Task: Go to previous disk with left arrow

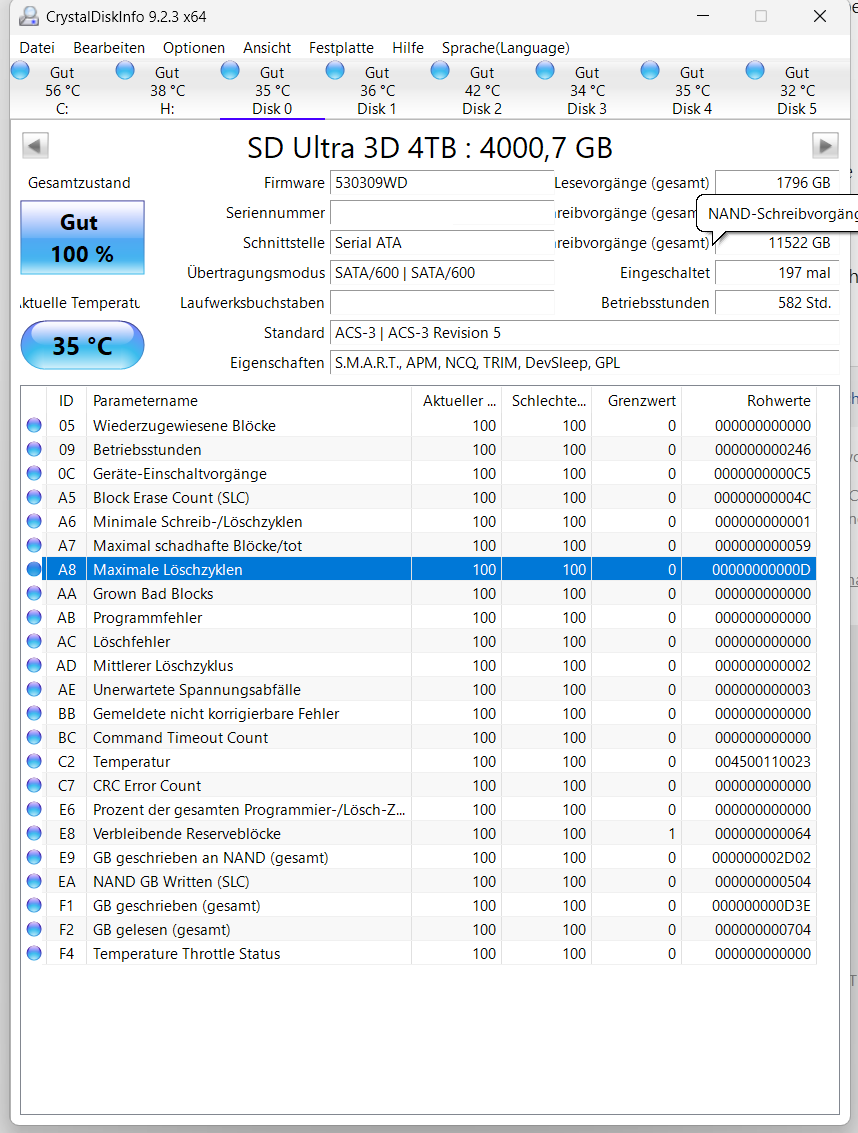Action: click(x=35, y=145)
